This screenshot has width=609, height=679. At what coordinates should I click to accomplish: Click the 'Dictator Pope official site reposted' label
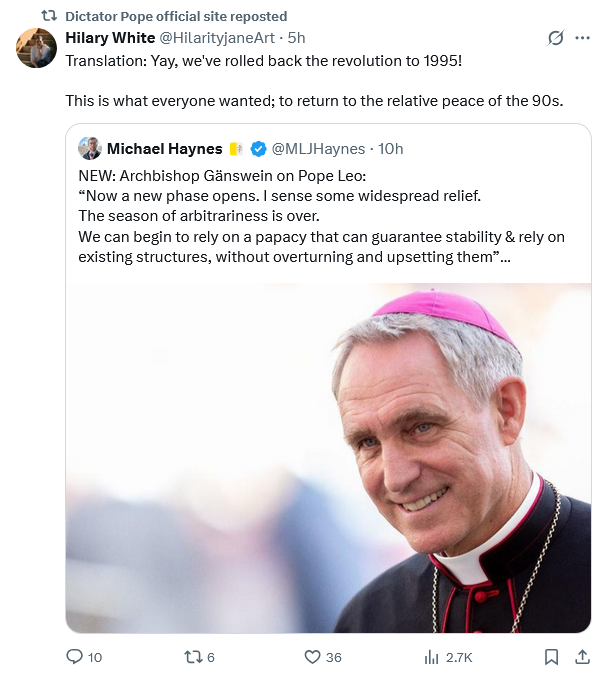click(x=176, y=16)
